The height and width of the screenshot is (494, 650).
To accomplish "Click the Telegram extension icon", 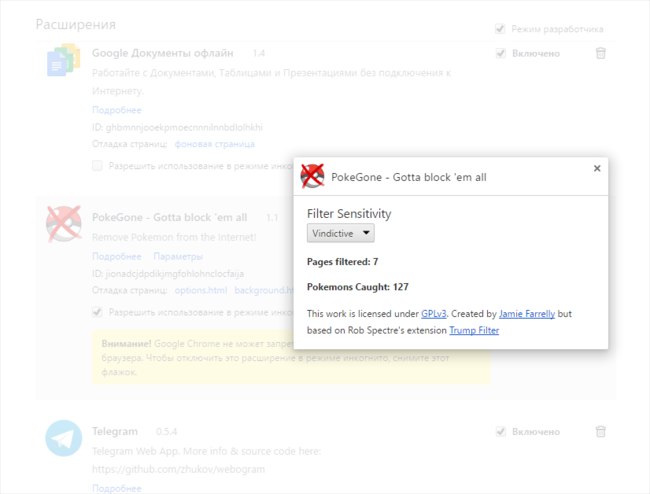I will pos(63,438).
